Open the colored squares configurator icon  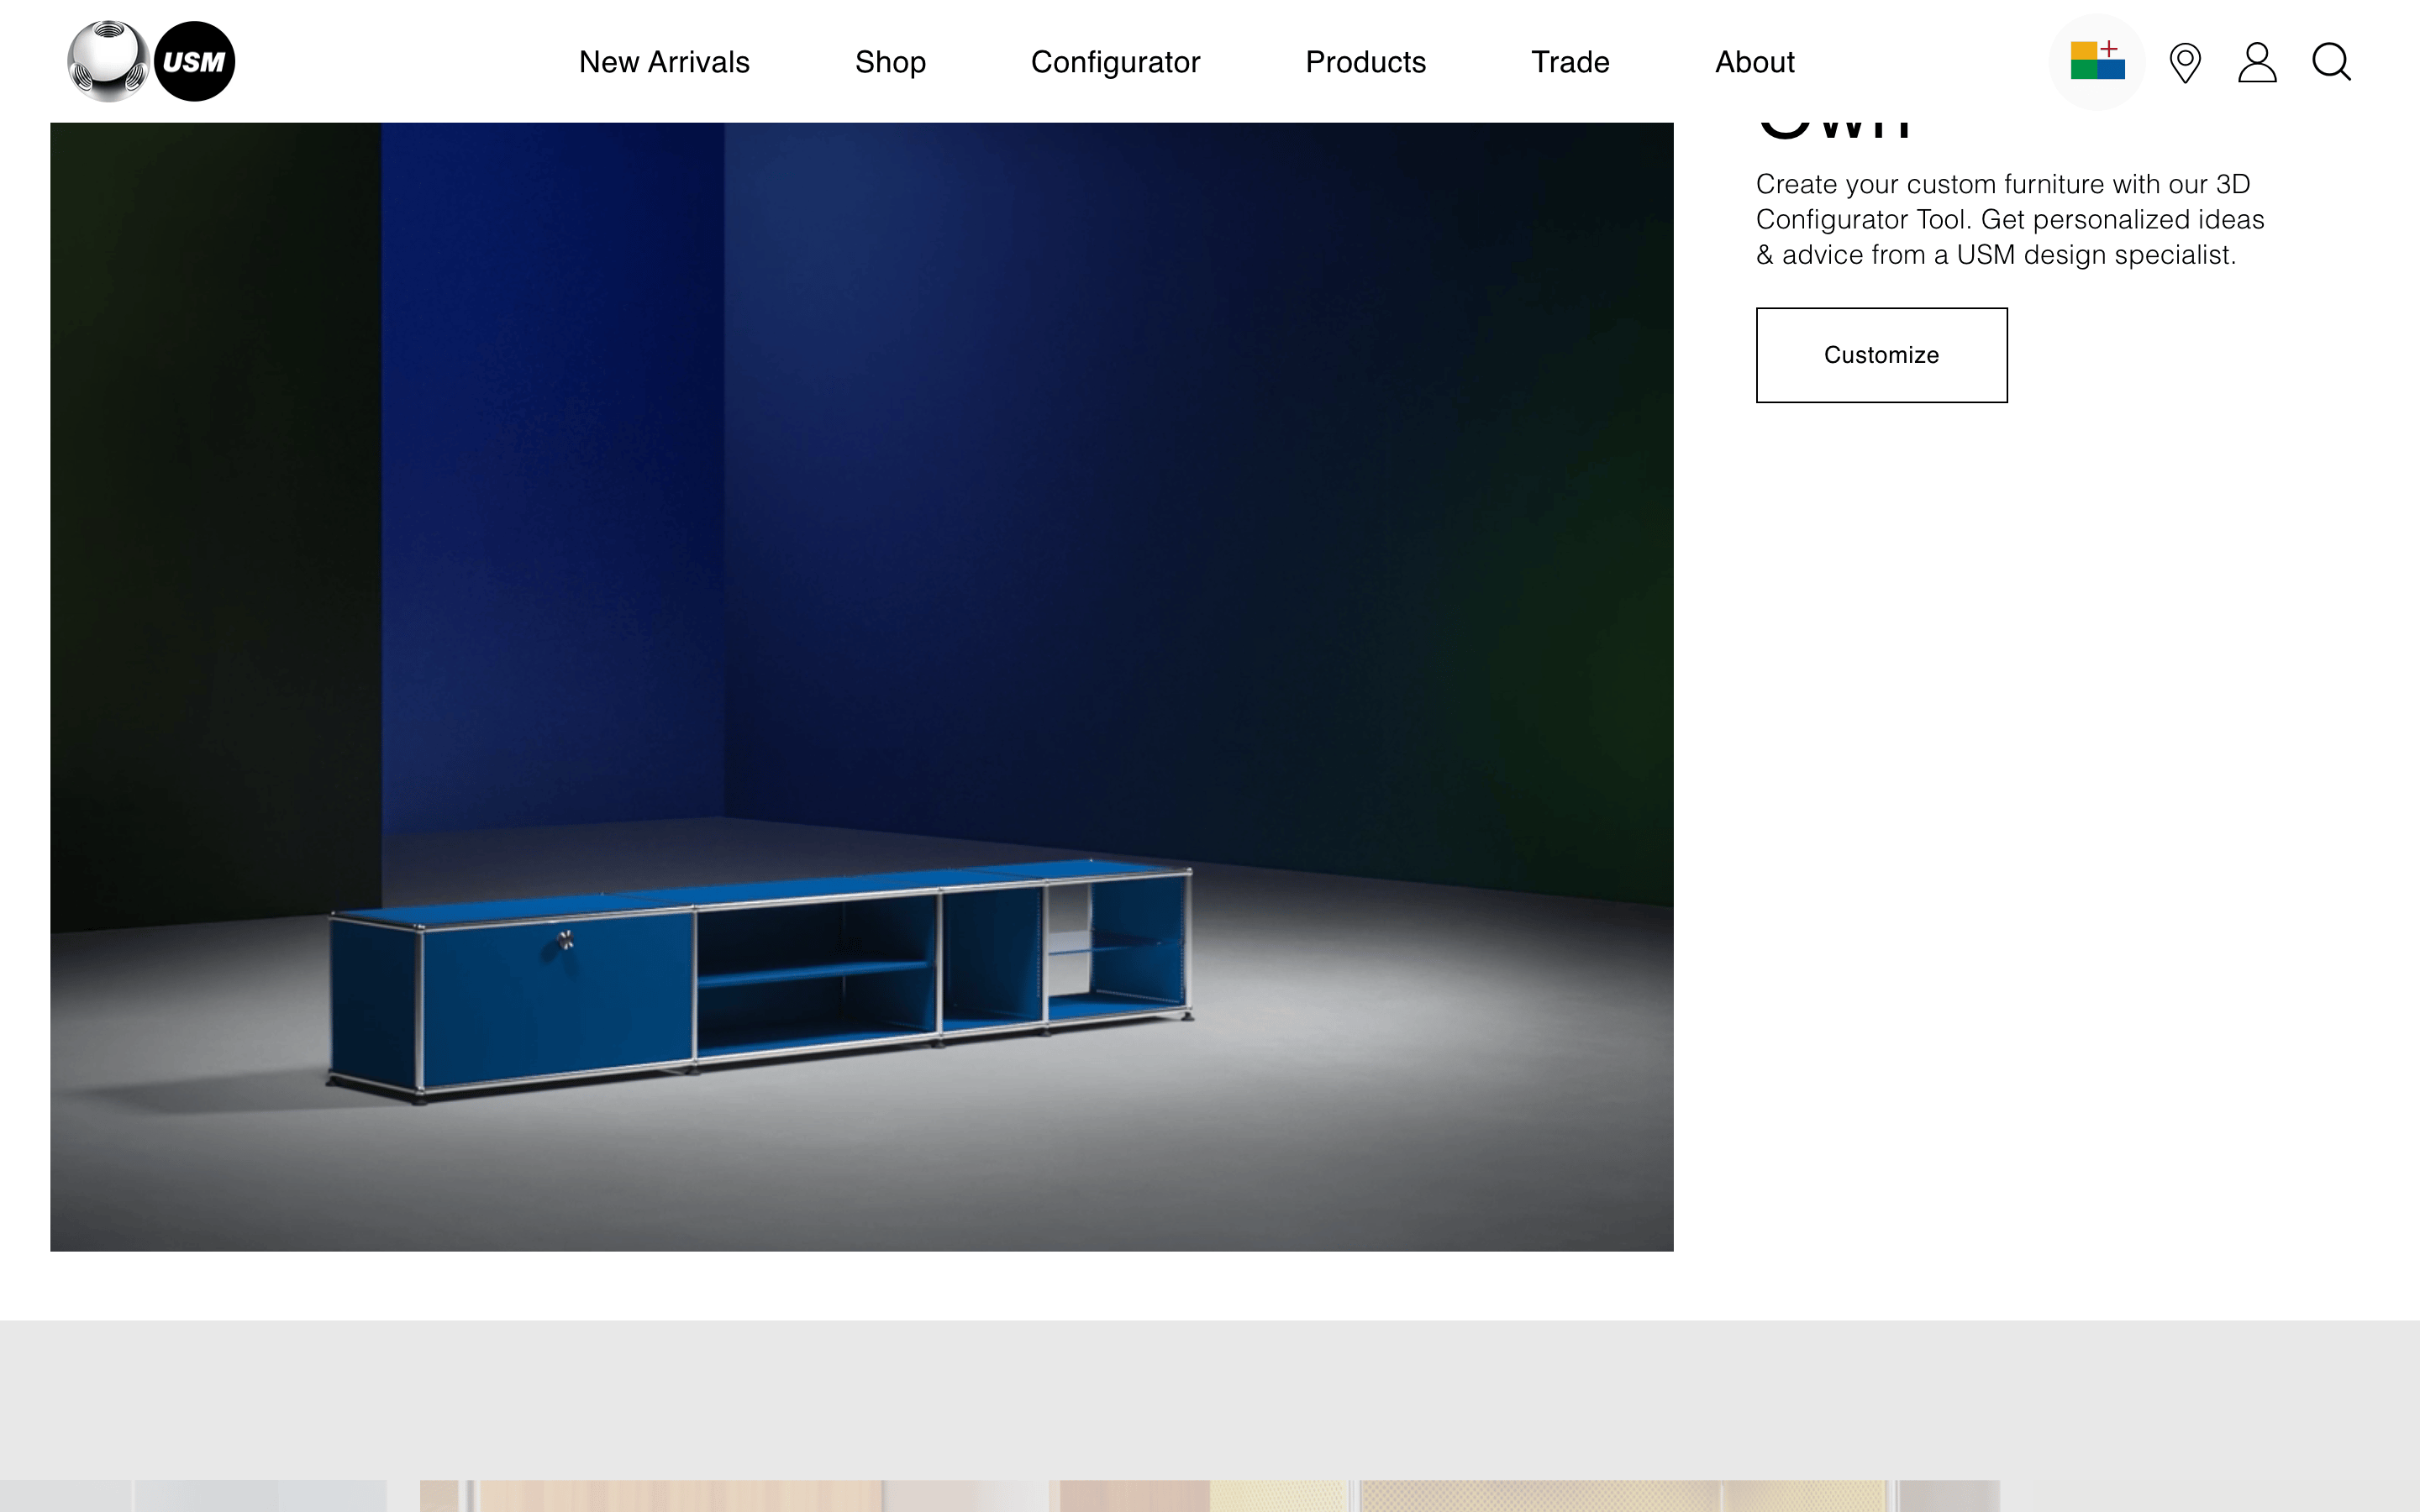click(x=2097, y=61)
